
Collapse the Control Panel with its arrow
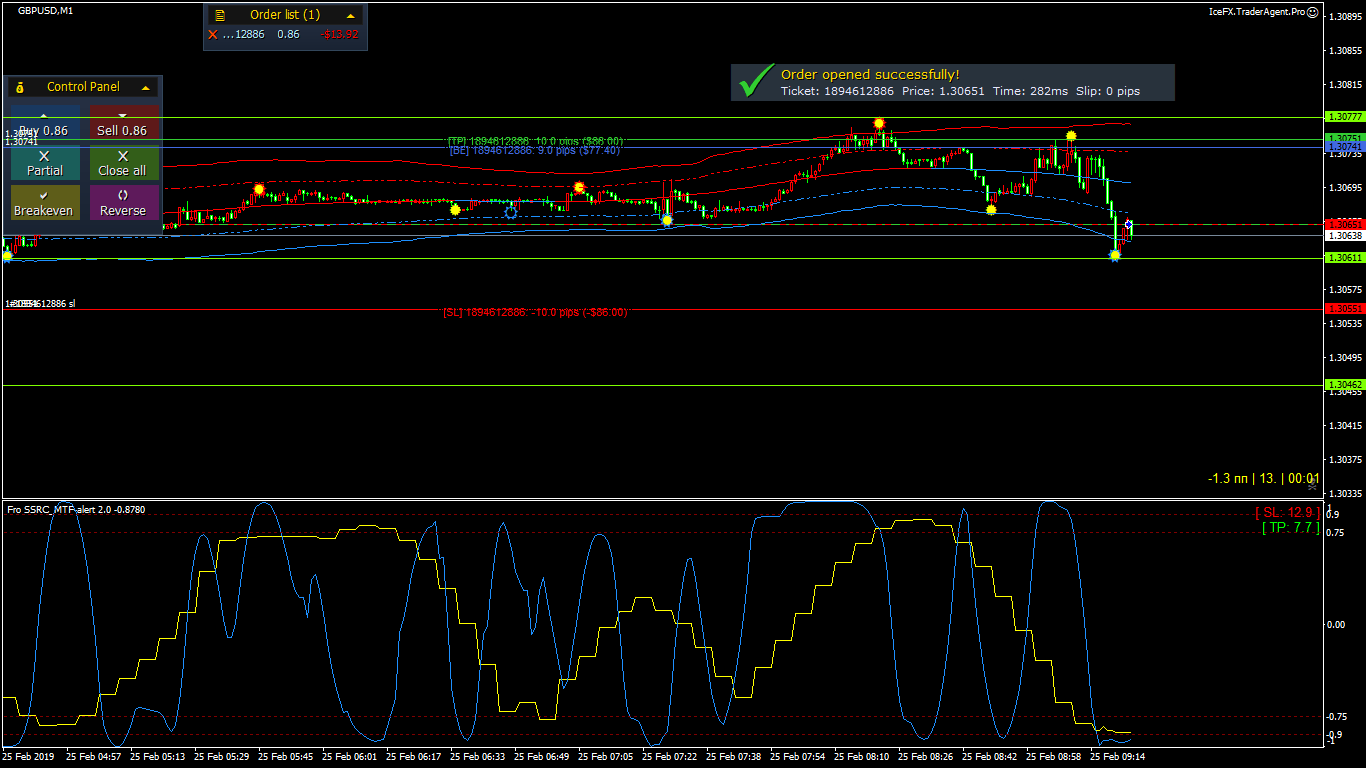(x=146, y=87)
